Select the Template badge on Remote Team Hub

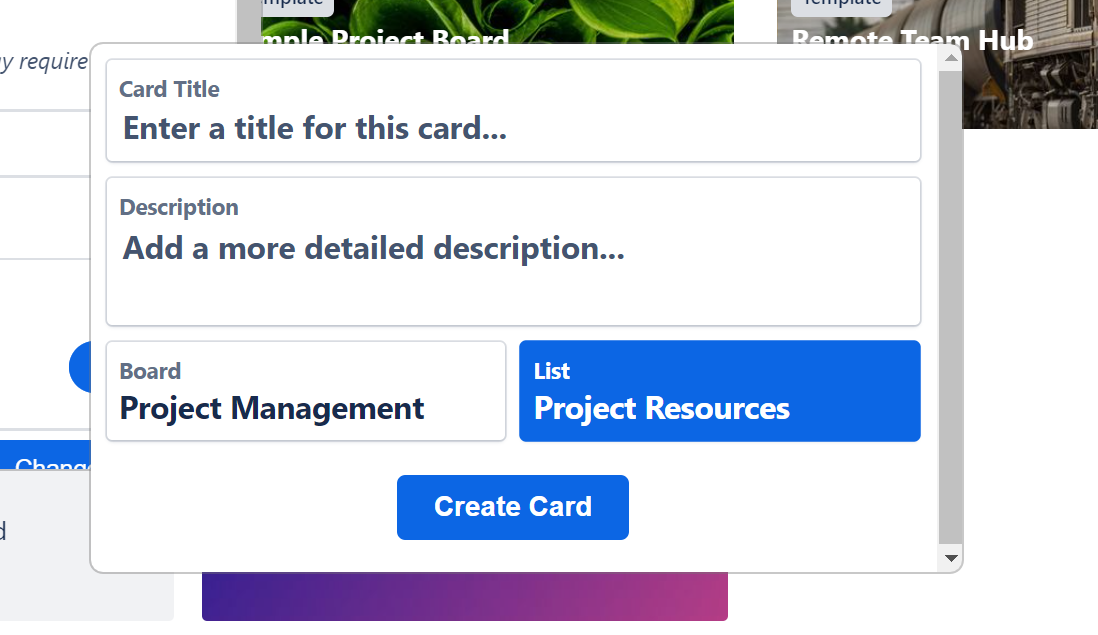tap(841, 5)
